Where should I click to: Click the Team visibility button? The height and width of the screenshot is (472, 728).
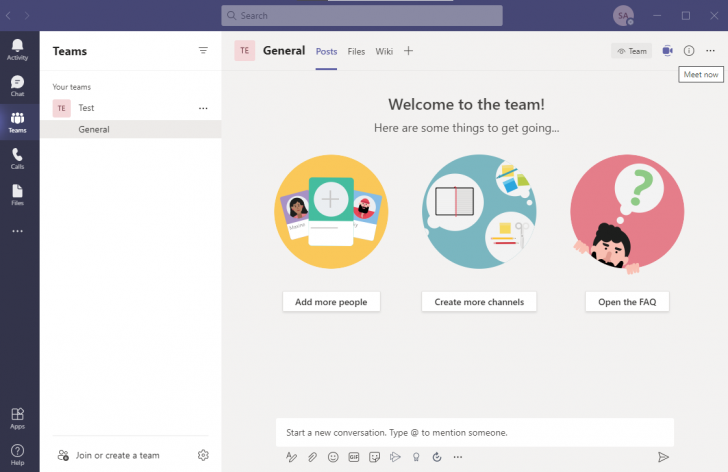pos(631,51)
